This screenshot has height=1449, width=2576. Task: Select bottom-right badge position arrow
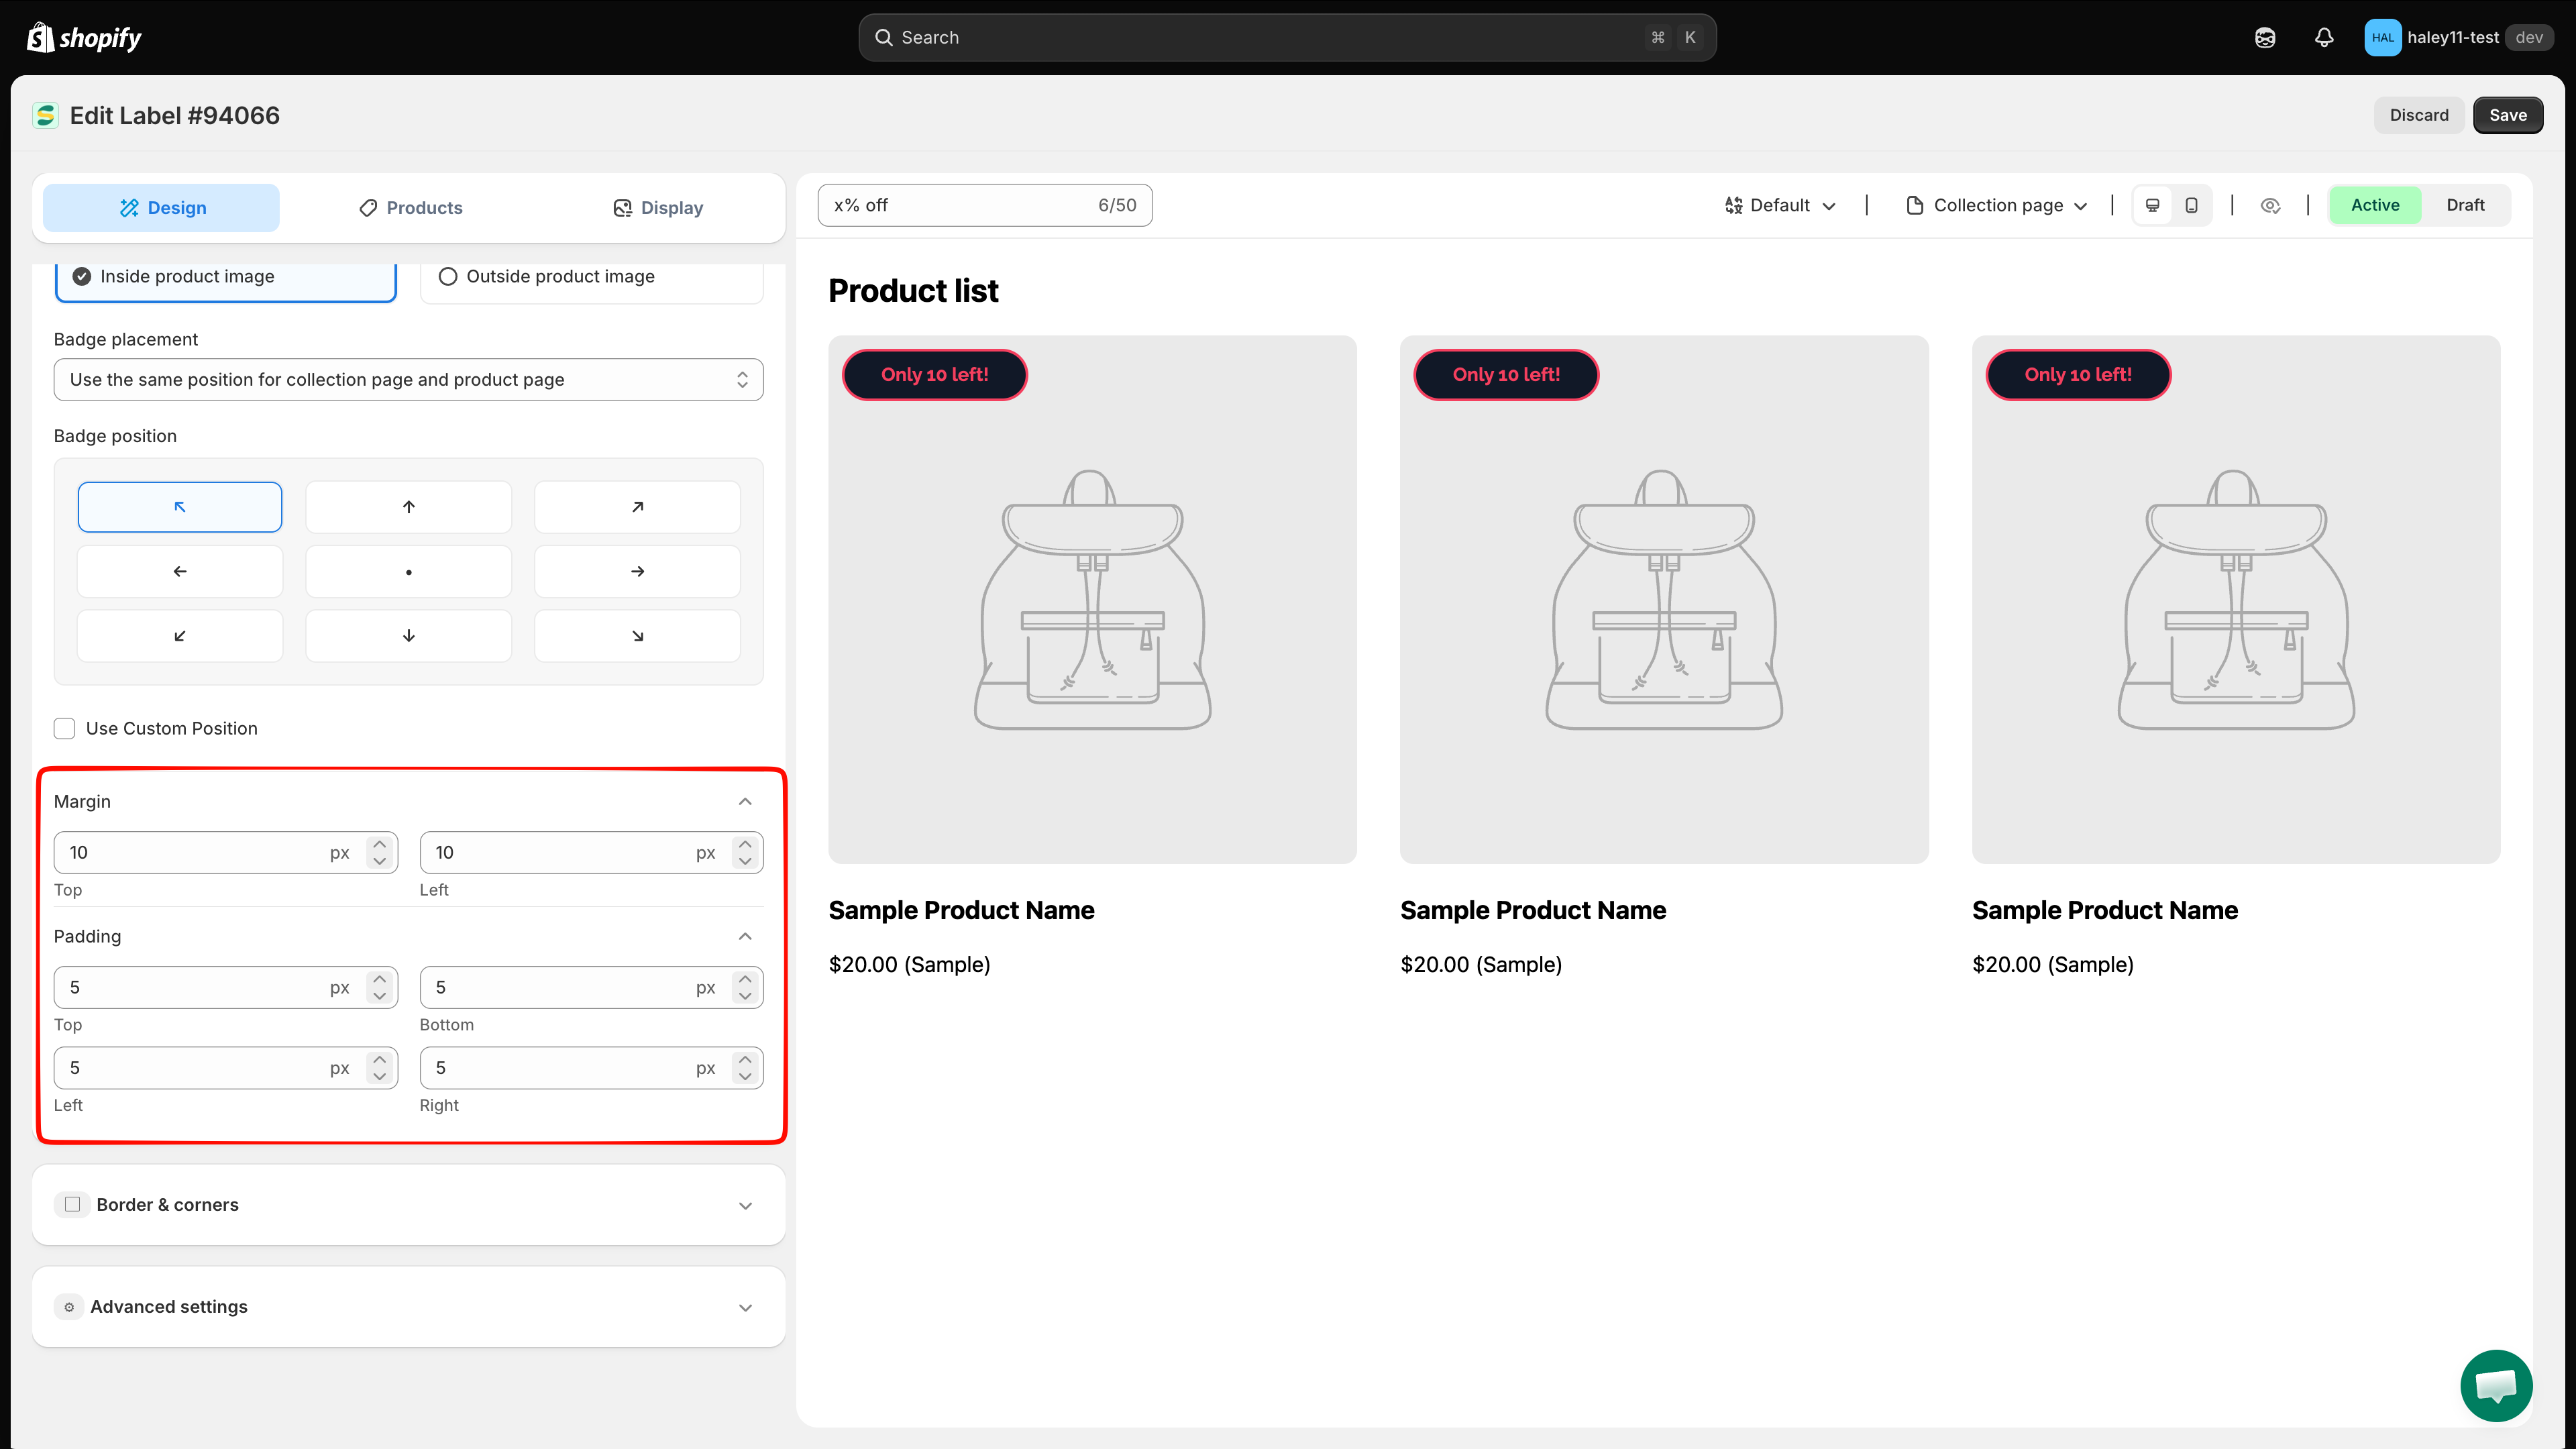point(637,636)
